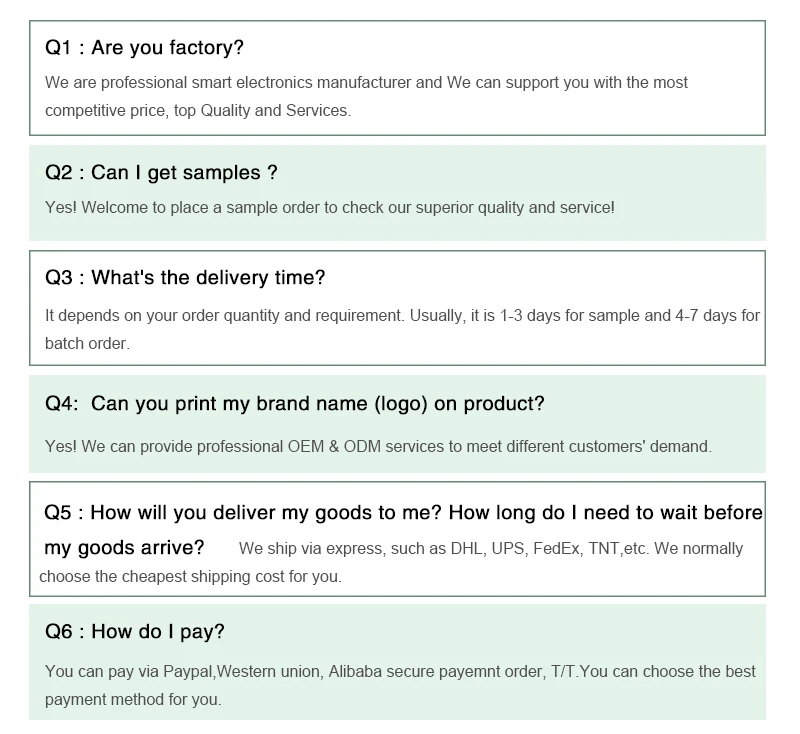This screenshot has width=800, height=734.
Task: Click the "payment method for you" line
Action: coord(133,700)
